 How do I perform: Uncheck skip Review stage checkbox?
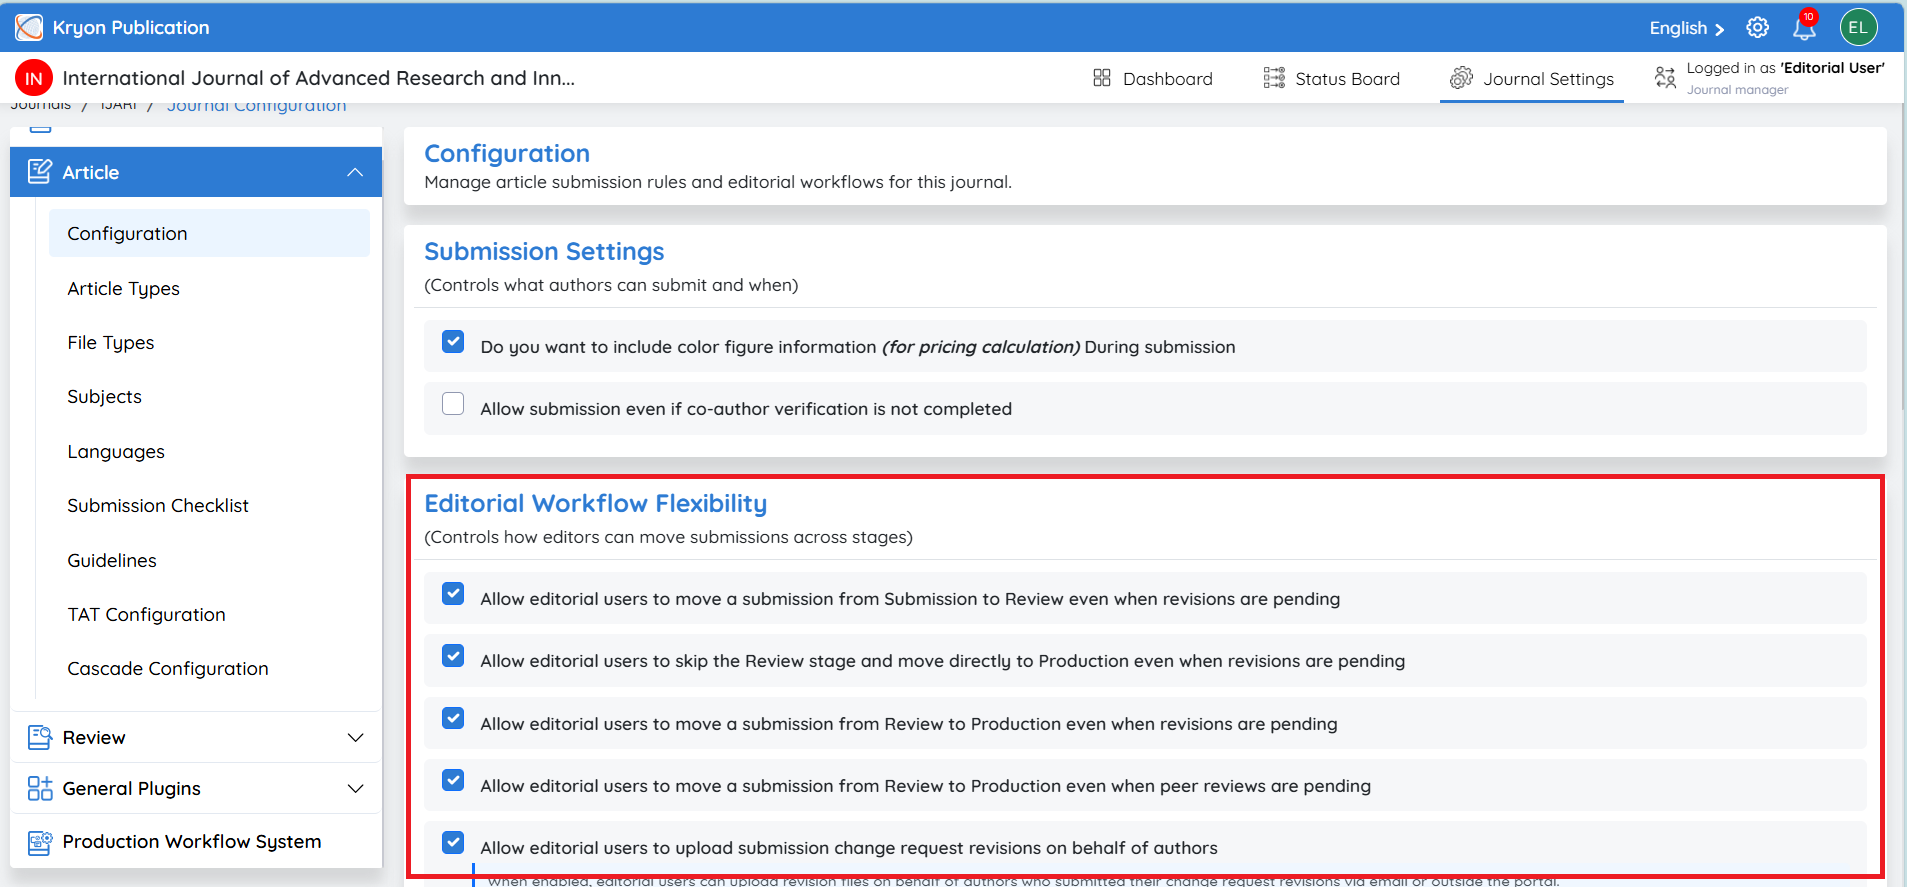pyautogui.click(x=453, y=656)
